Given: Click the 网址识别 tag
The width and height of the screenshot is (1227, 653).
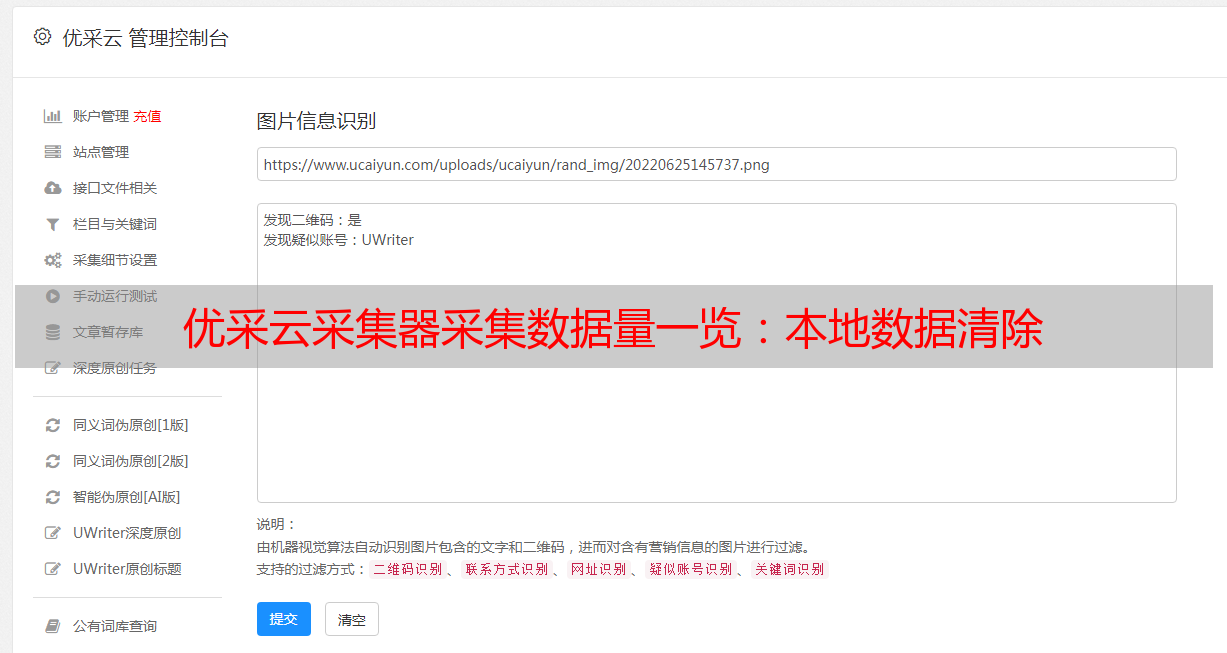Looking at the screenshot, I should (598, 569).
